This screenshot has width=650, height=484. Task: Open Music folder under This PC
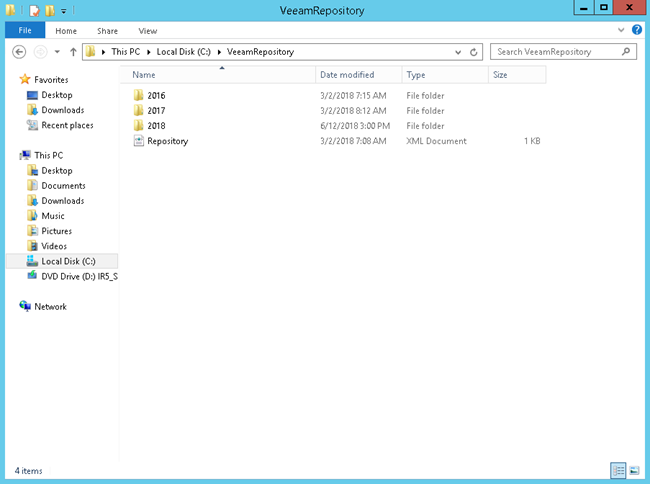pyautogui.click(x=53, y=216)
